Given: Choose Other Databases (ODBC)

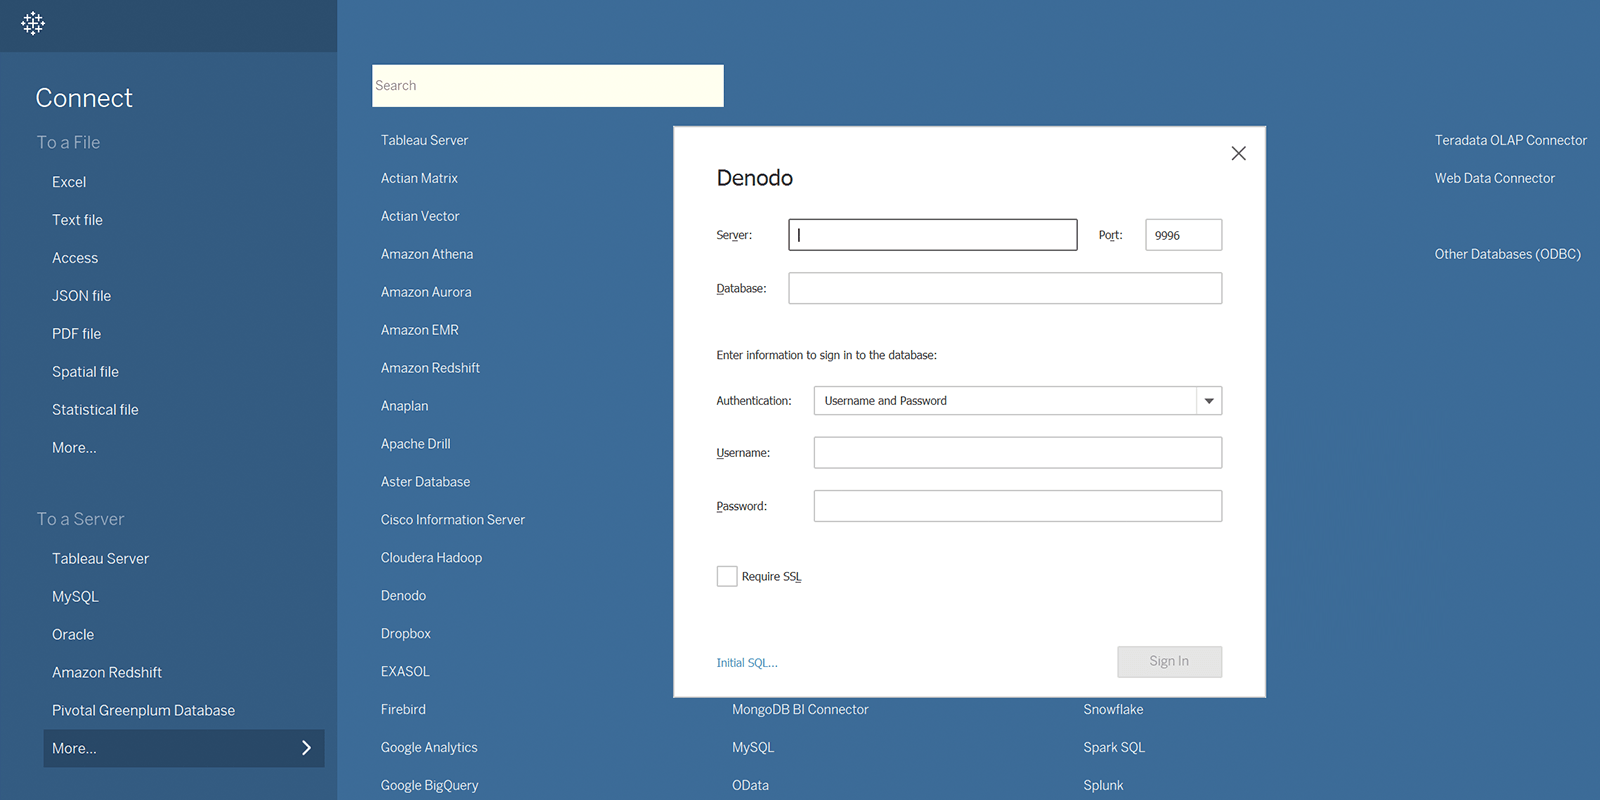Looking at the screenshot, I should coord(1507,254).
